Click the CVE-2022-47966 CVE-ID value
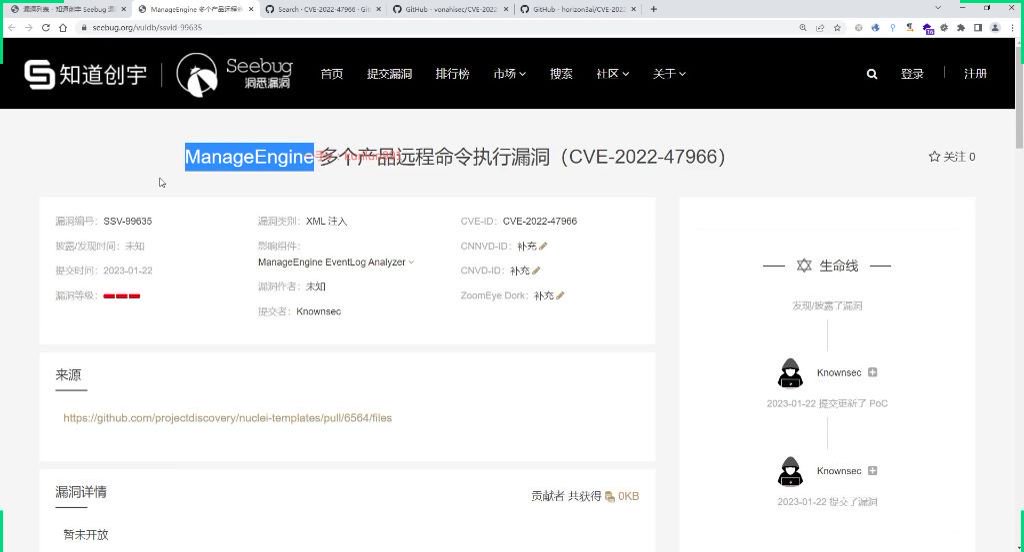Image resolution: width=1024 pixels, height=552 pixels. click(x=539, y=221)
